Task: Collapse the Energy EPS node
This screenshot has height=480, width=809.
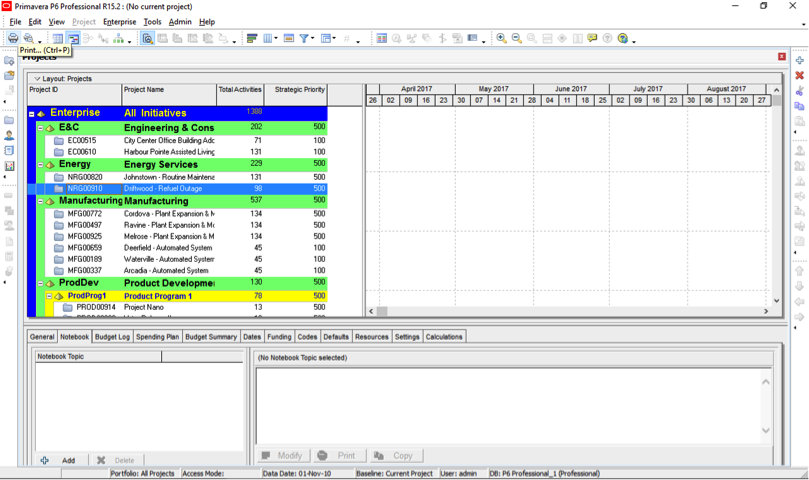Action: coord(40,165)
